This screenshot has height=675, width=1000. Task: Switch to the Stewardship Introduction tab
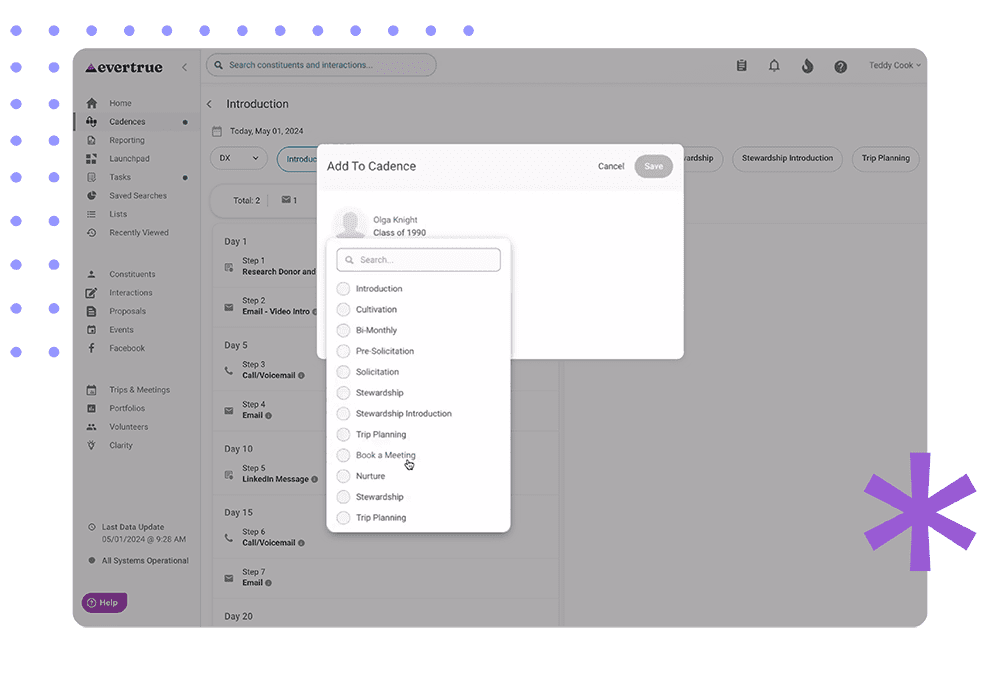pyautogui.click(x=788, y=158)
